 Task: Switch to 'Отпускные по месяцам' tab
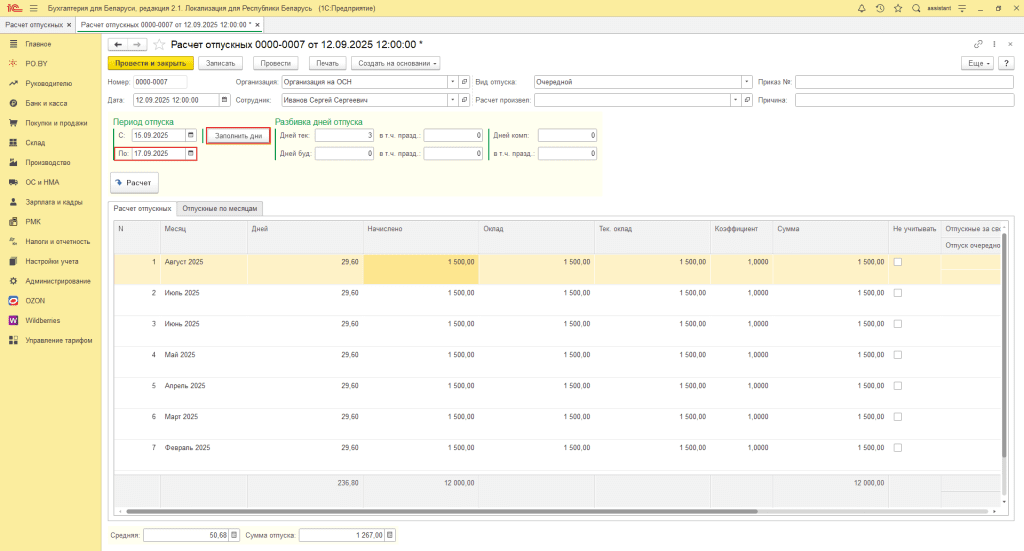pos(221,208)
